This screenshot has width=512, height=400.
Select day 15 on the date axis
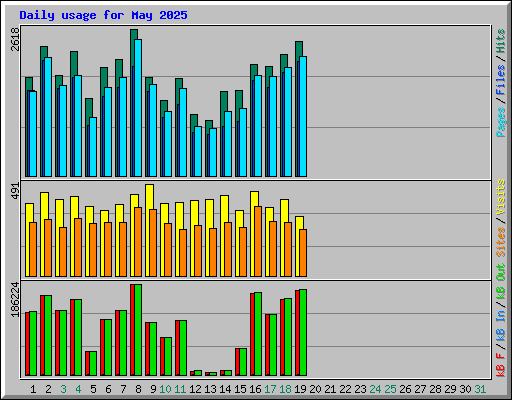(240, 389)
